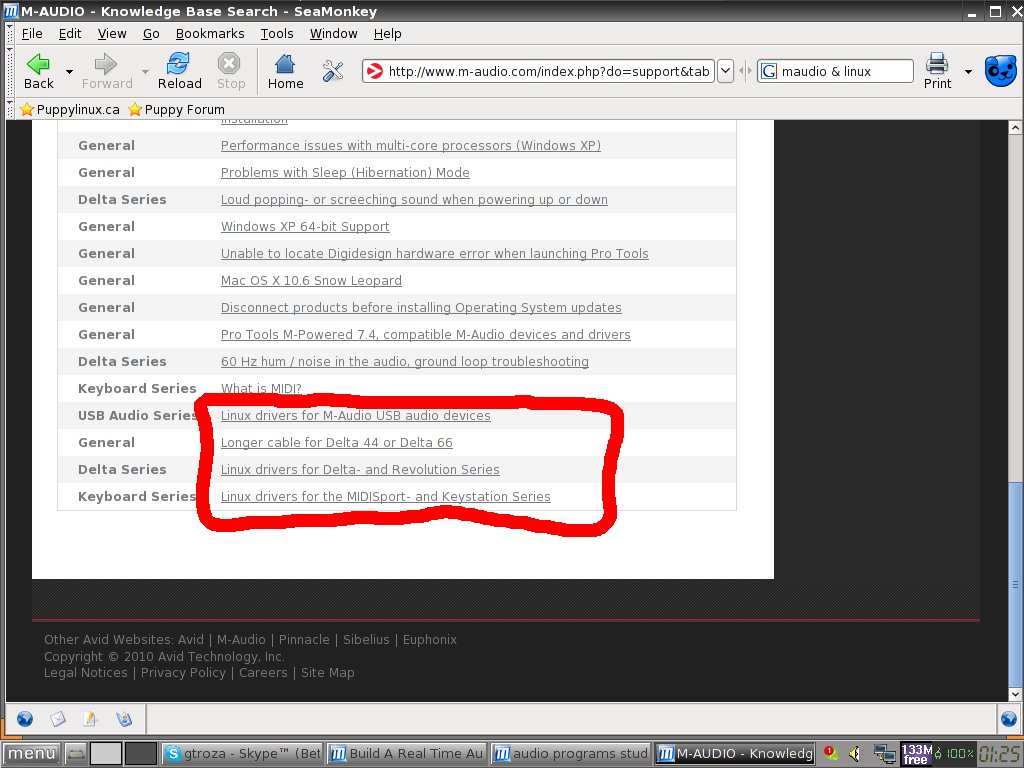Image resolution: width=1024 pixels, height=768 pixels.
Task: Switch to 'audio programs stud' taskbar window
Action: point(571,754)
